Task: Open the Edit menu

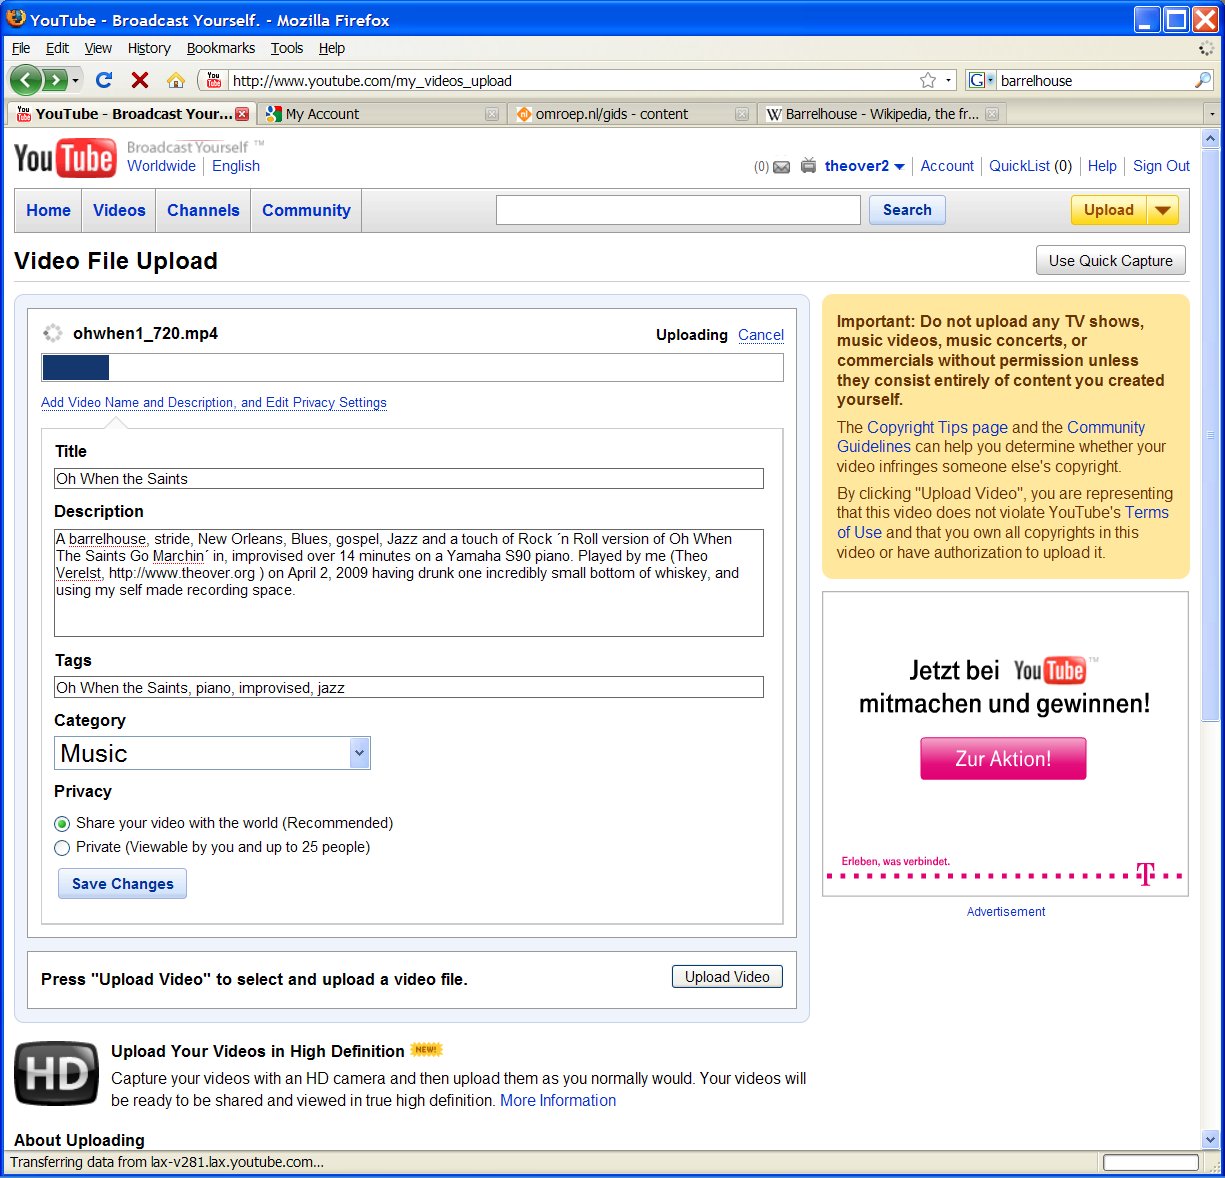Action: tap(58, 48)
